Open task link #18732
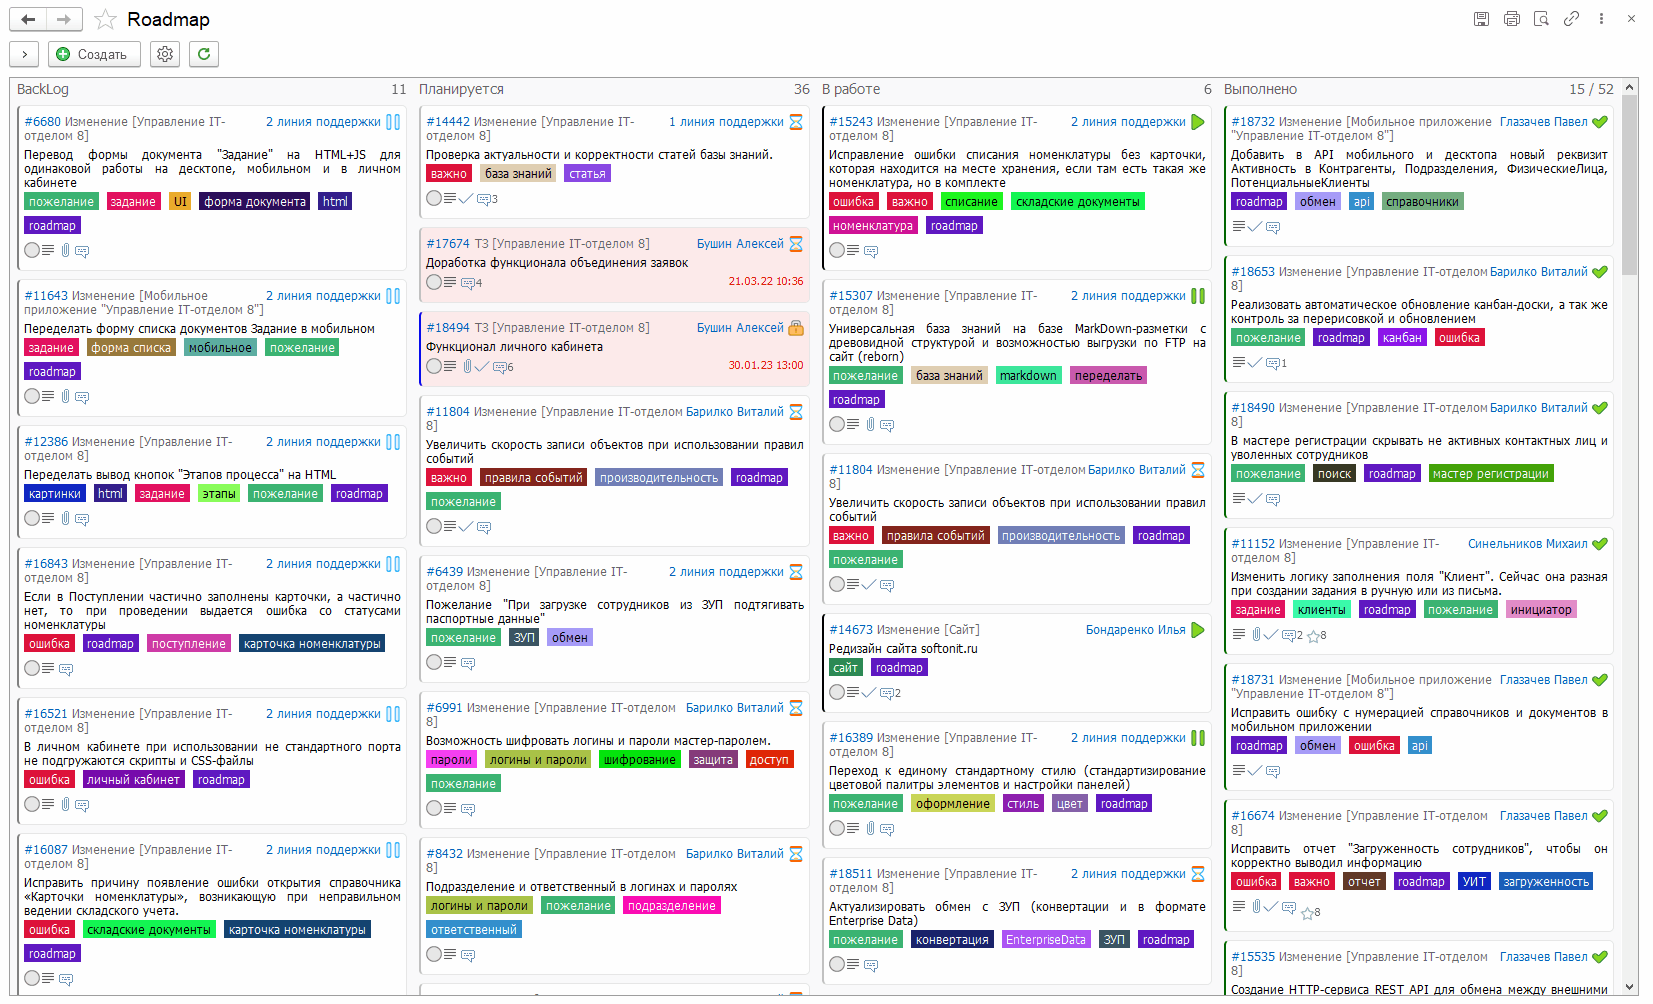This screenshot has height=1004, width=1653. [x=1252, y=122]
